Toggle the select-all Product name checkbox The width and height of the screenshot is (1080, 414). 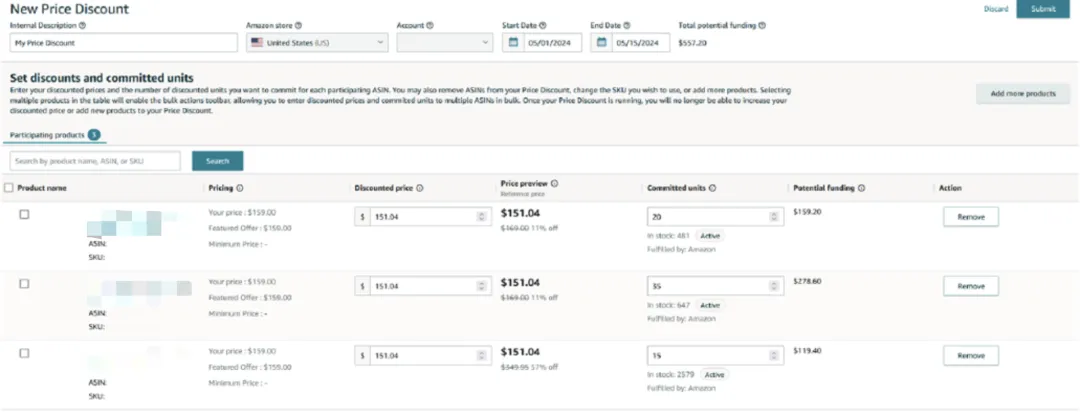tap(9, 188)
